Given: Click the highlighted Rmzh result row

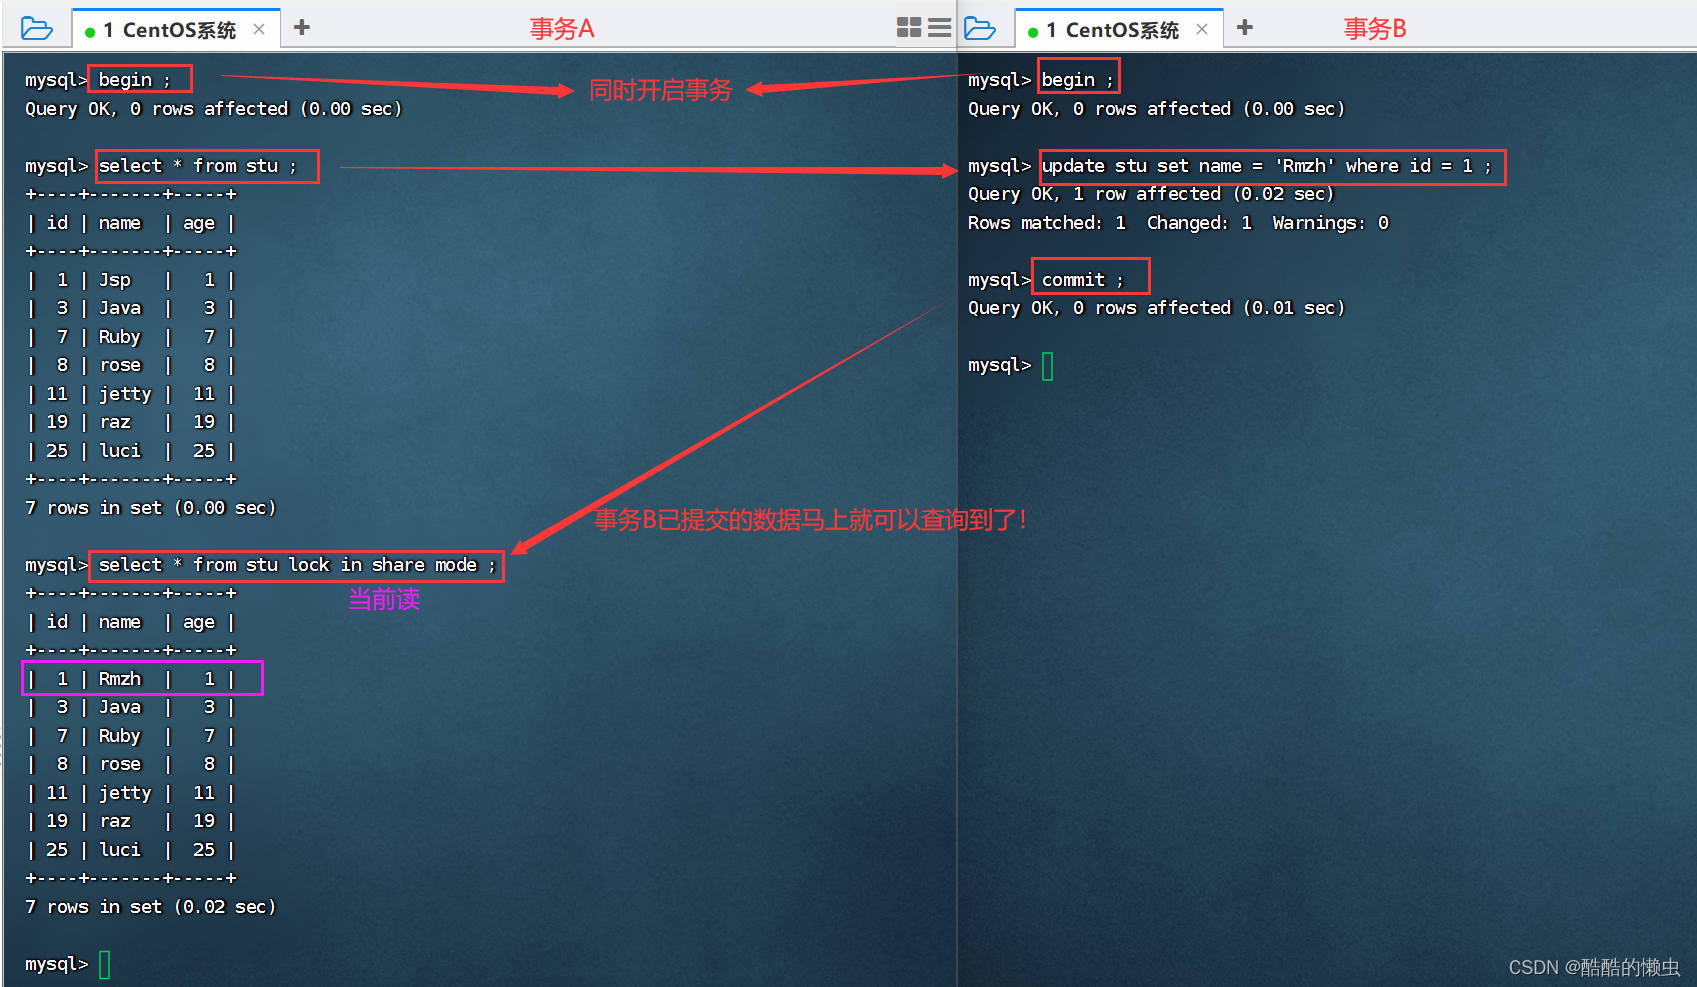Looking at the screenshot, I should click(x=140, y=678).
